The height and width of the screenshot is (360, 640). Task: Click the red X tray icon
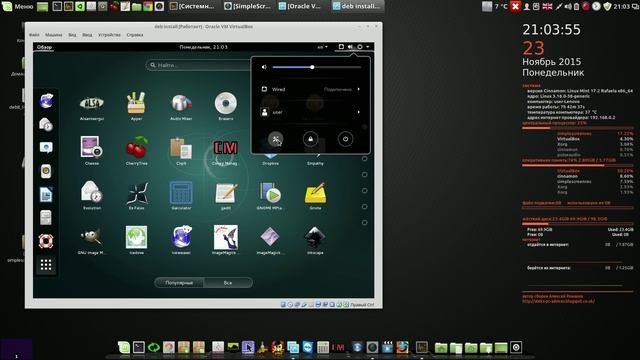pyautogui.click(x=515, y=6)
